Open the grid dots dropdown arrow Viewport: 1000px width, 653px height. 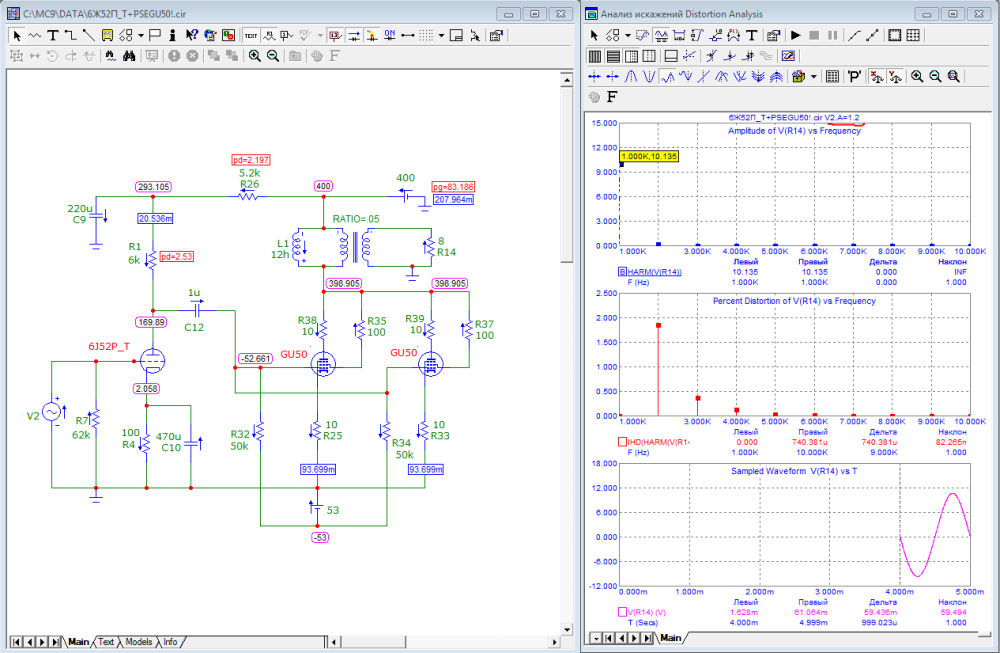pos(443,34)
